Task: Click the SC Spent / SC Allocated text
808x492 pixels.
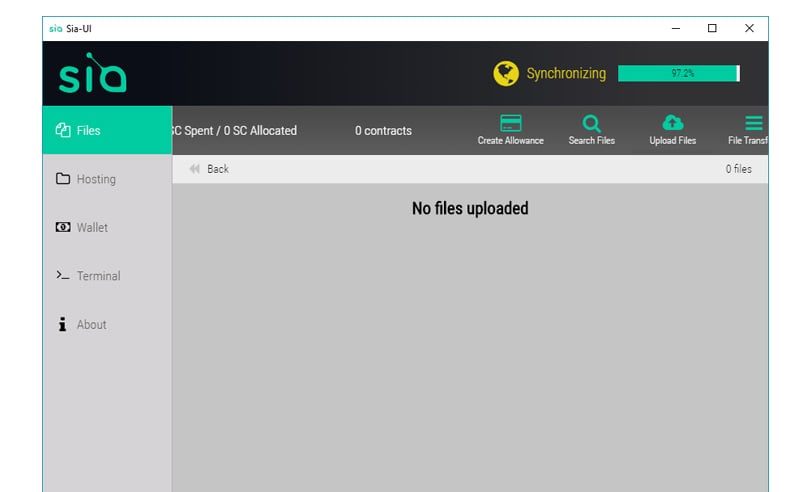Action: (x=234, y=131)
